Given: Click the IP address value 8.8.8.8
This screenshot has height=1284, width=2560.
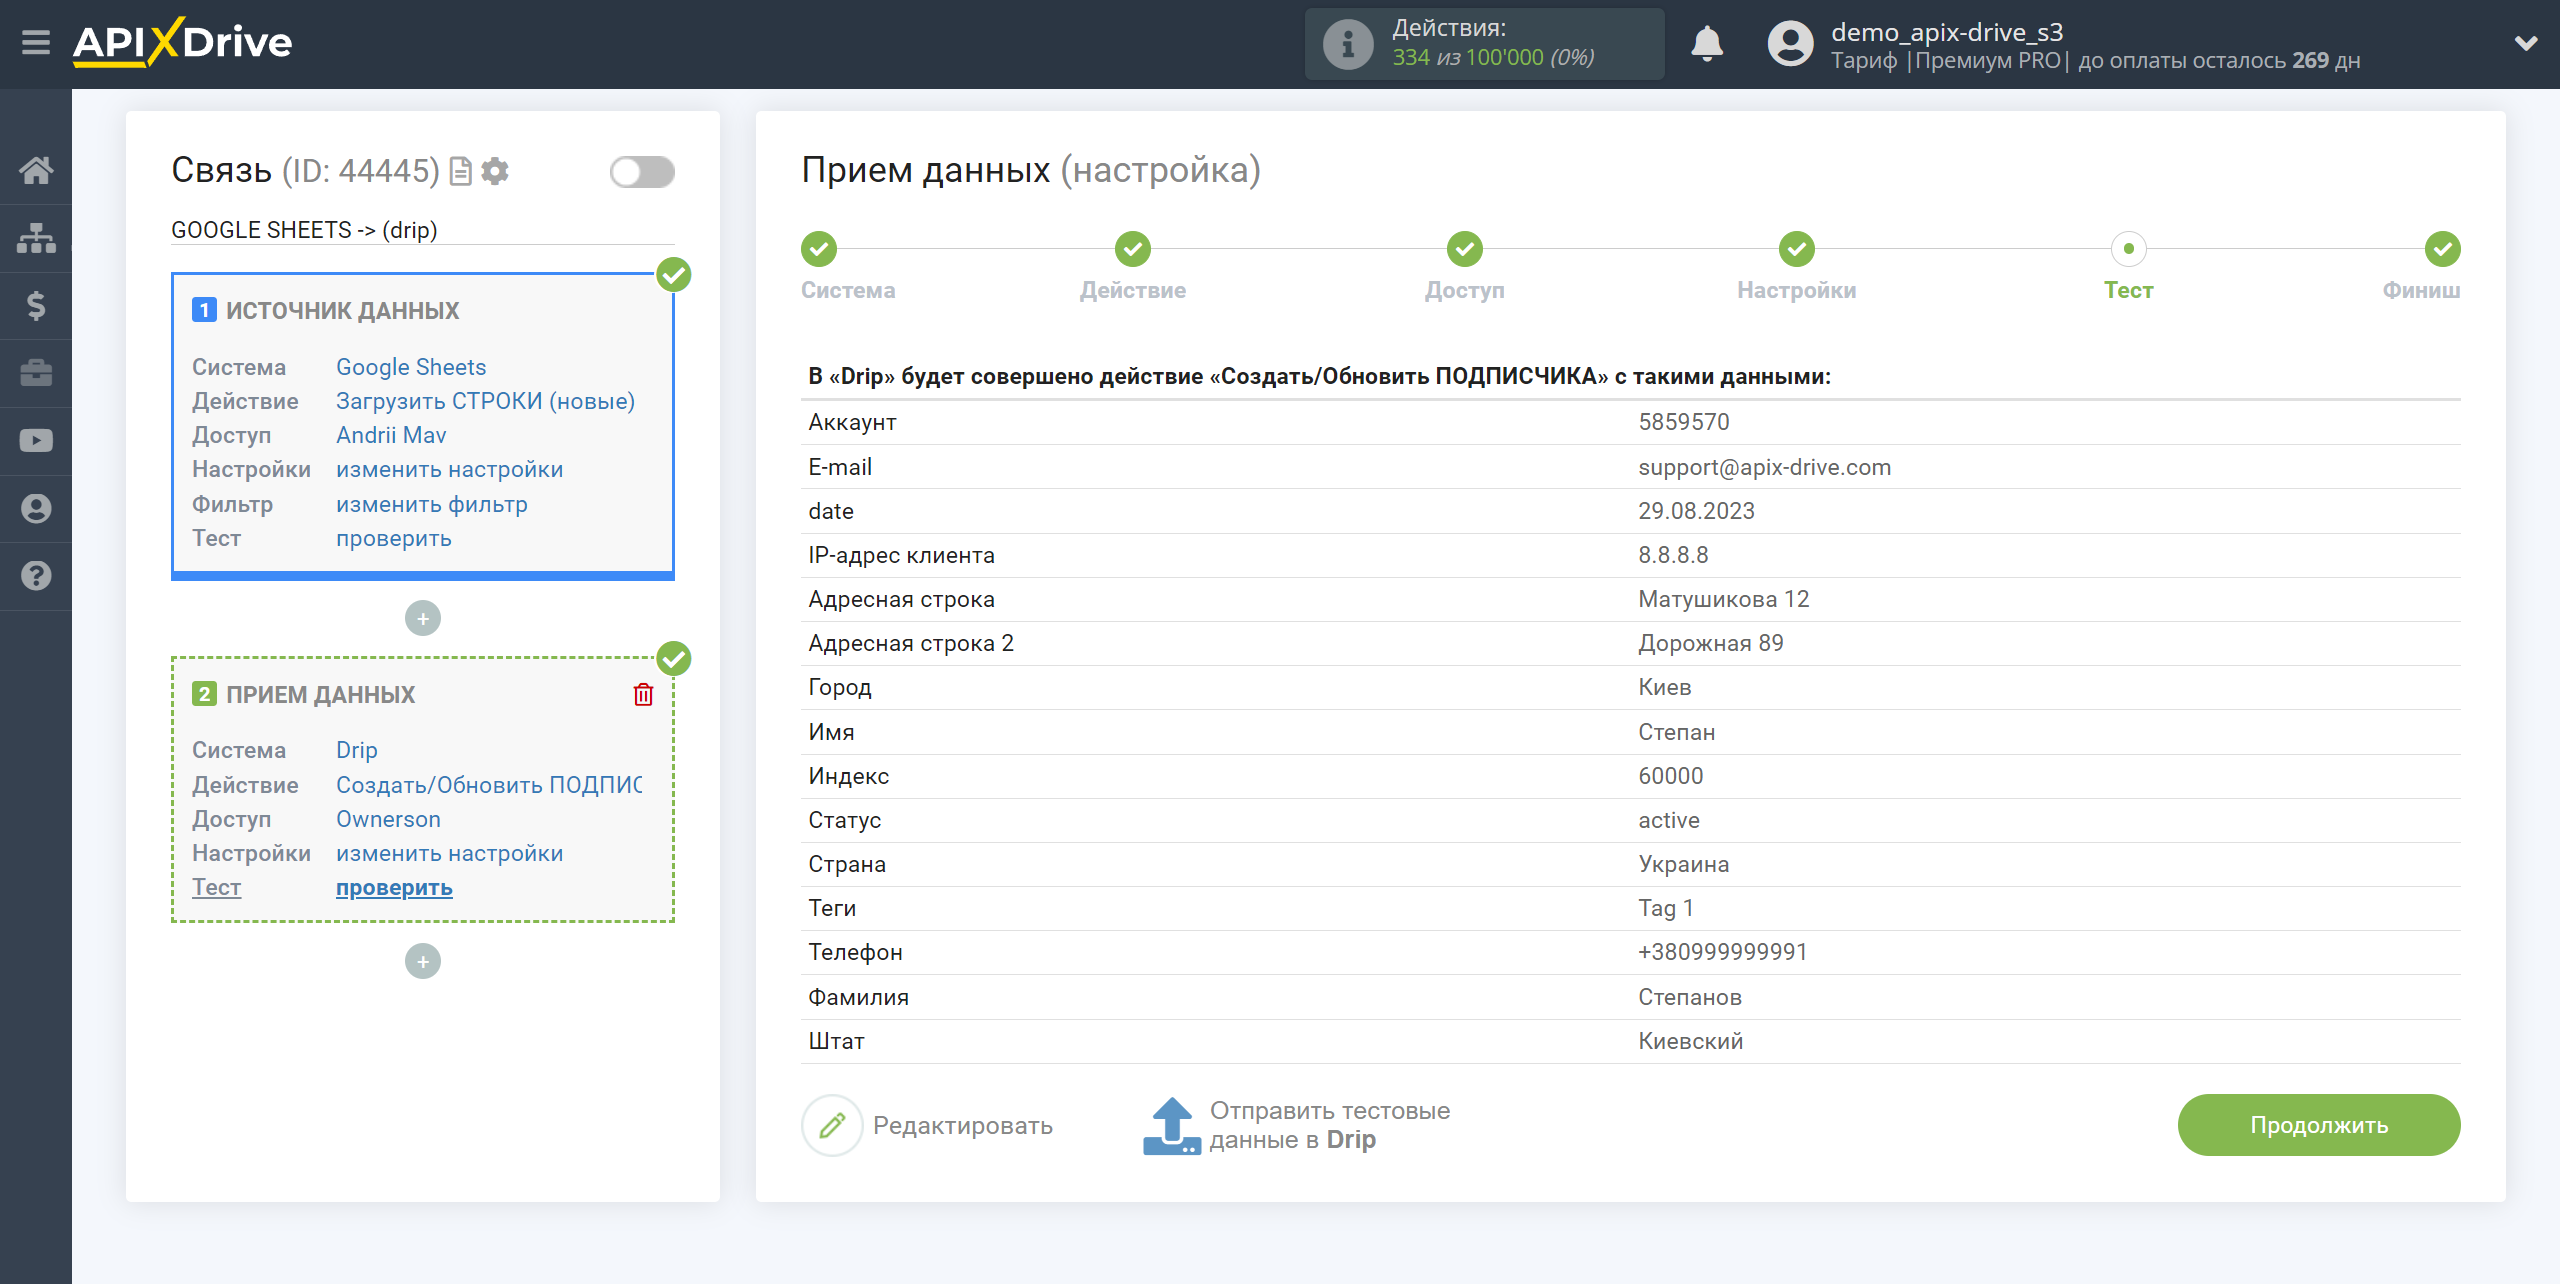Looking at the screenshot, I should pos(1673,555).
